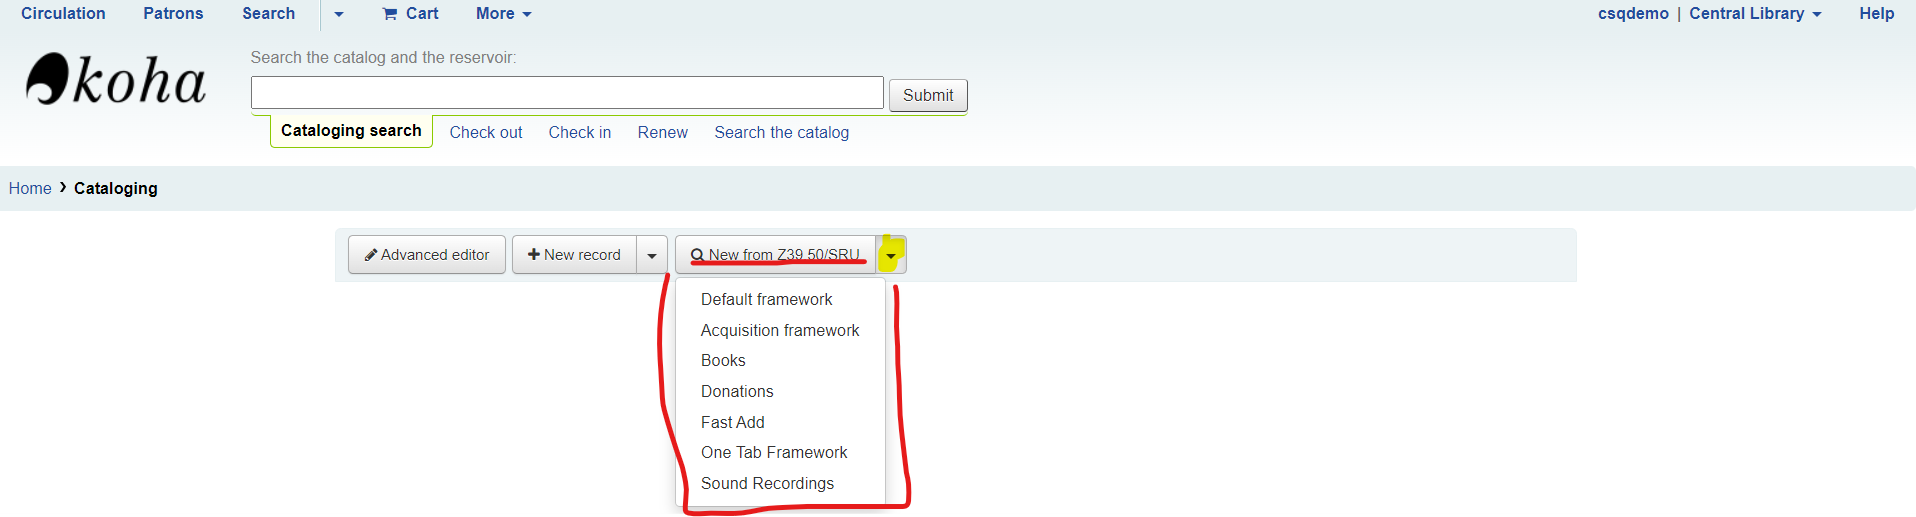Choose Fast Add framework
1916x517 pixels.
(733, 422)
